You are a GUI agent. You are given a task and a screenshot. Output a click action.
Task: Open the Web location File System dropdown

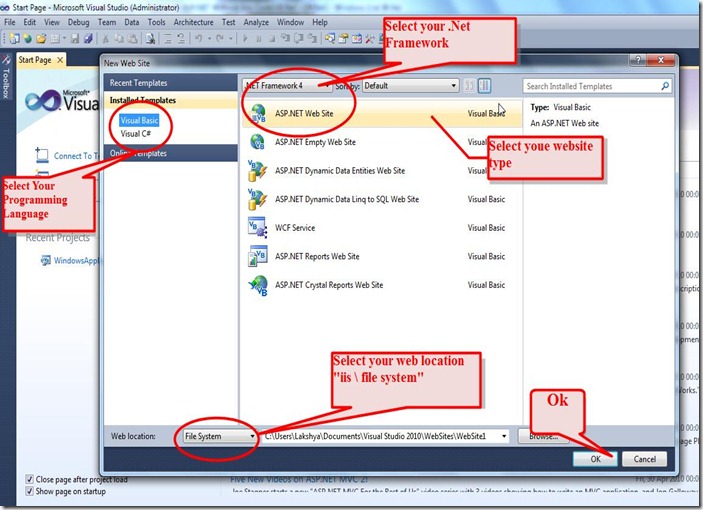pos(220,436)
